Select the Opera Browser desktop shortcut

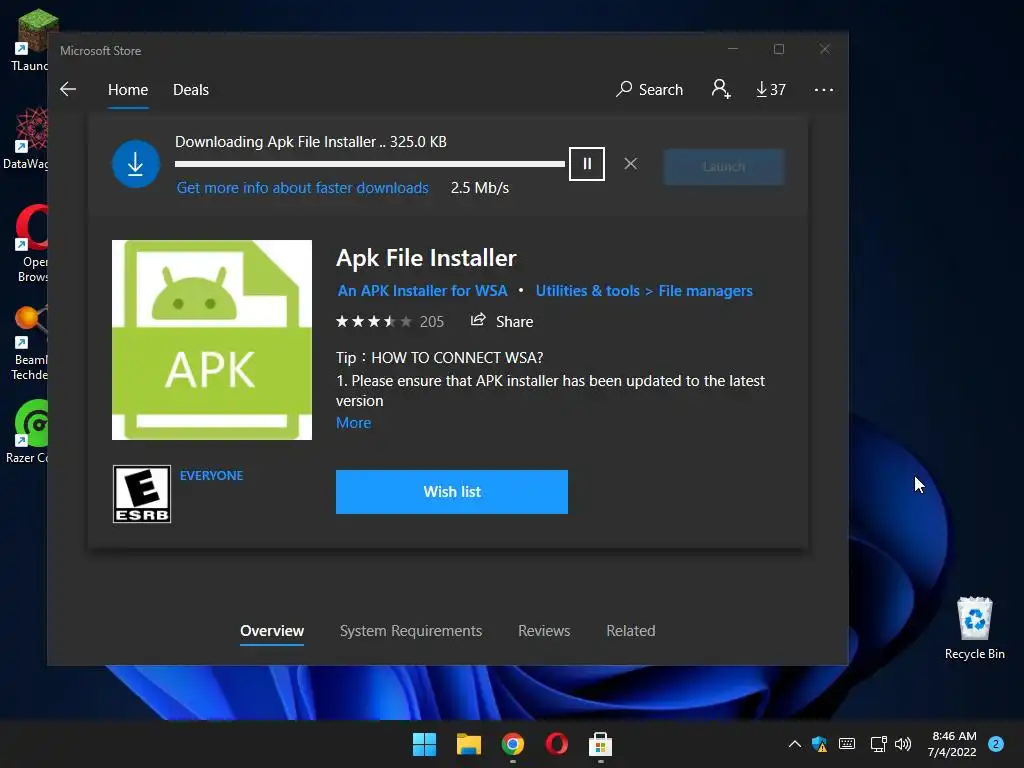(31, 243)
